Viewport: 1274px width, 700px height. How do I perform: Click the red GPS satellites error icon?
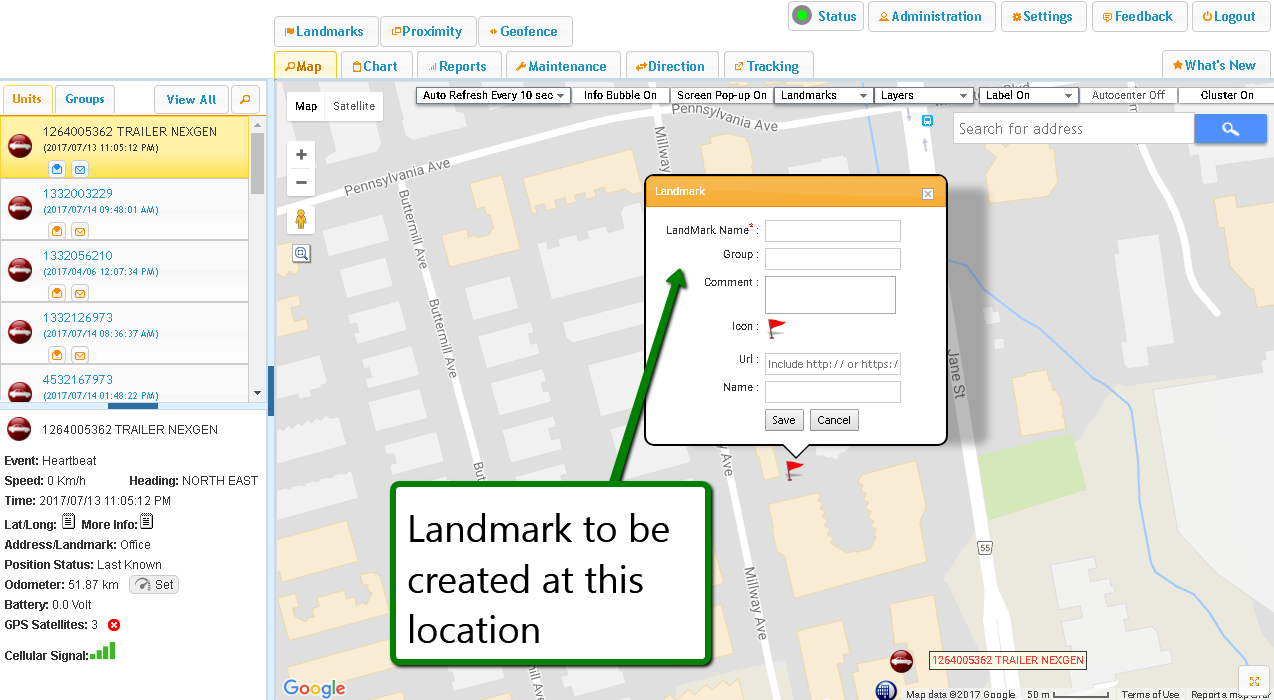(114, 625)
